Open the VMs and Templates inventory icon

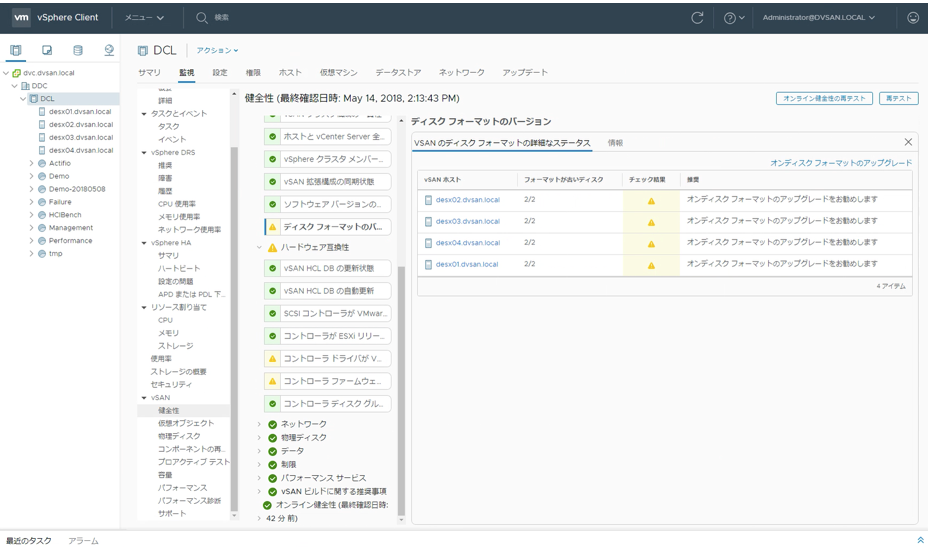click(x=47, y=50)
